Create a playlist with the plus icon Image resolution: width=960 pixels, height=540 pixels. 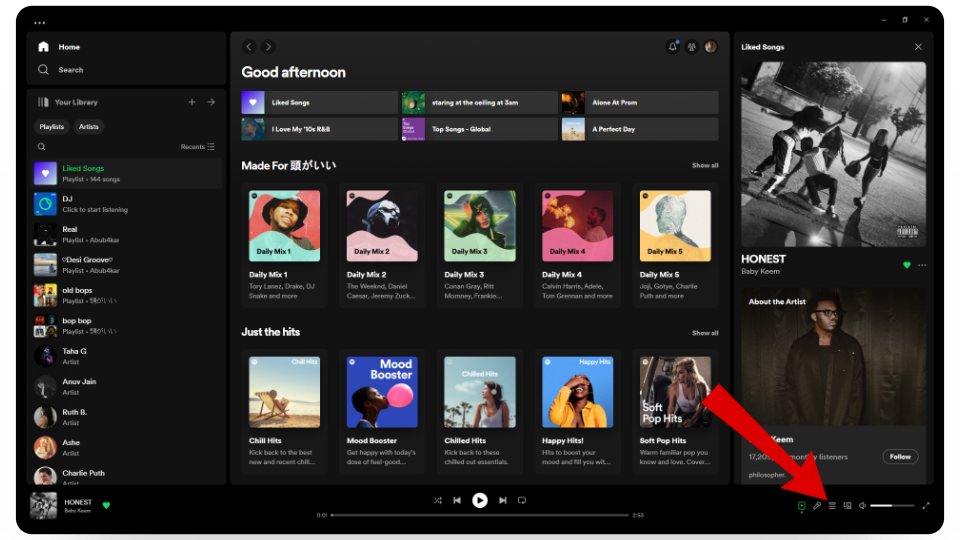(x=192, y=102)
